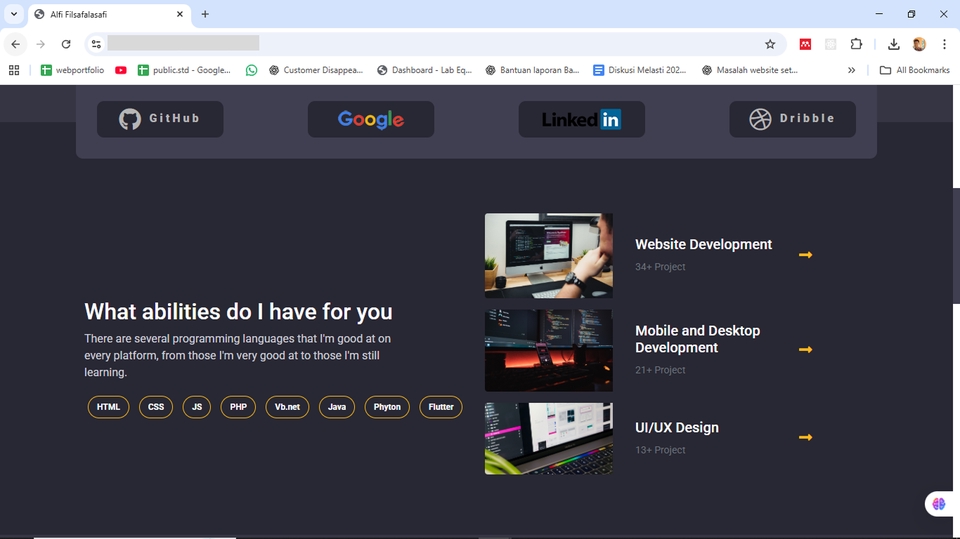
Task: Click the PHP skill tag
Action: coord(238,407)
